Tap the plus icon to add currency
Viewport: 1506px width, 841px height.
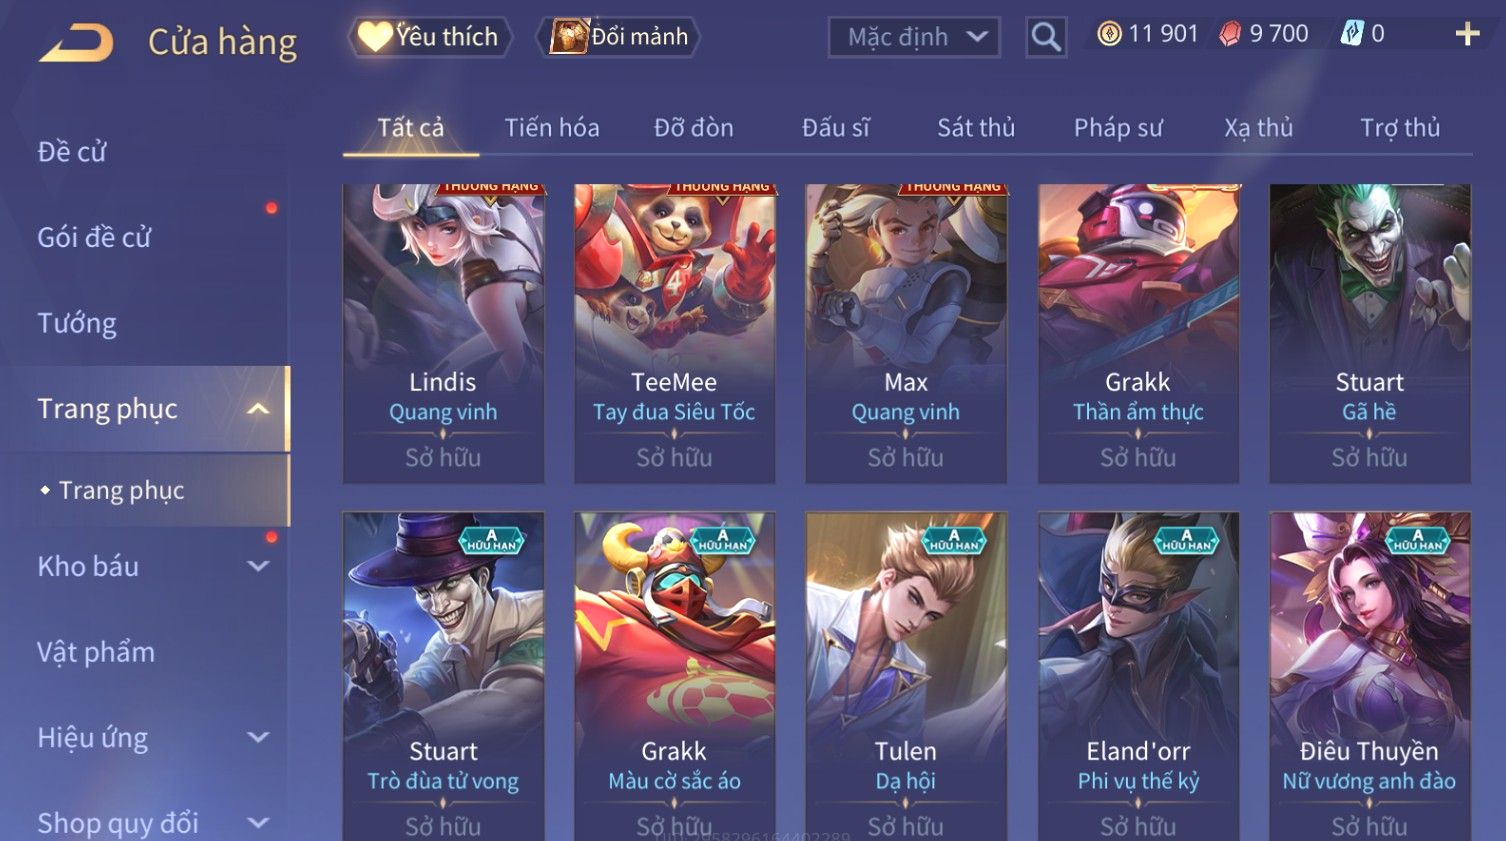1467,34
